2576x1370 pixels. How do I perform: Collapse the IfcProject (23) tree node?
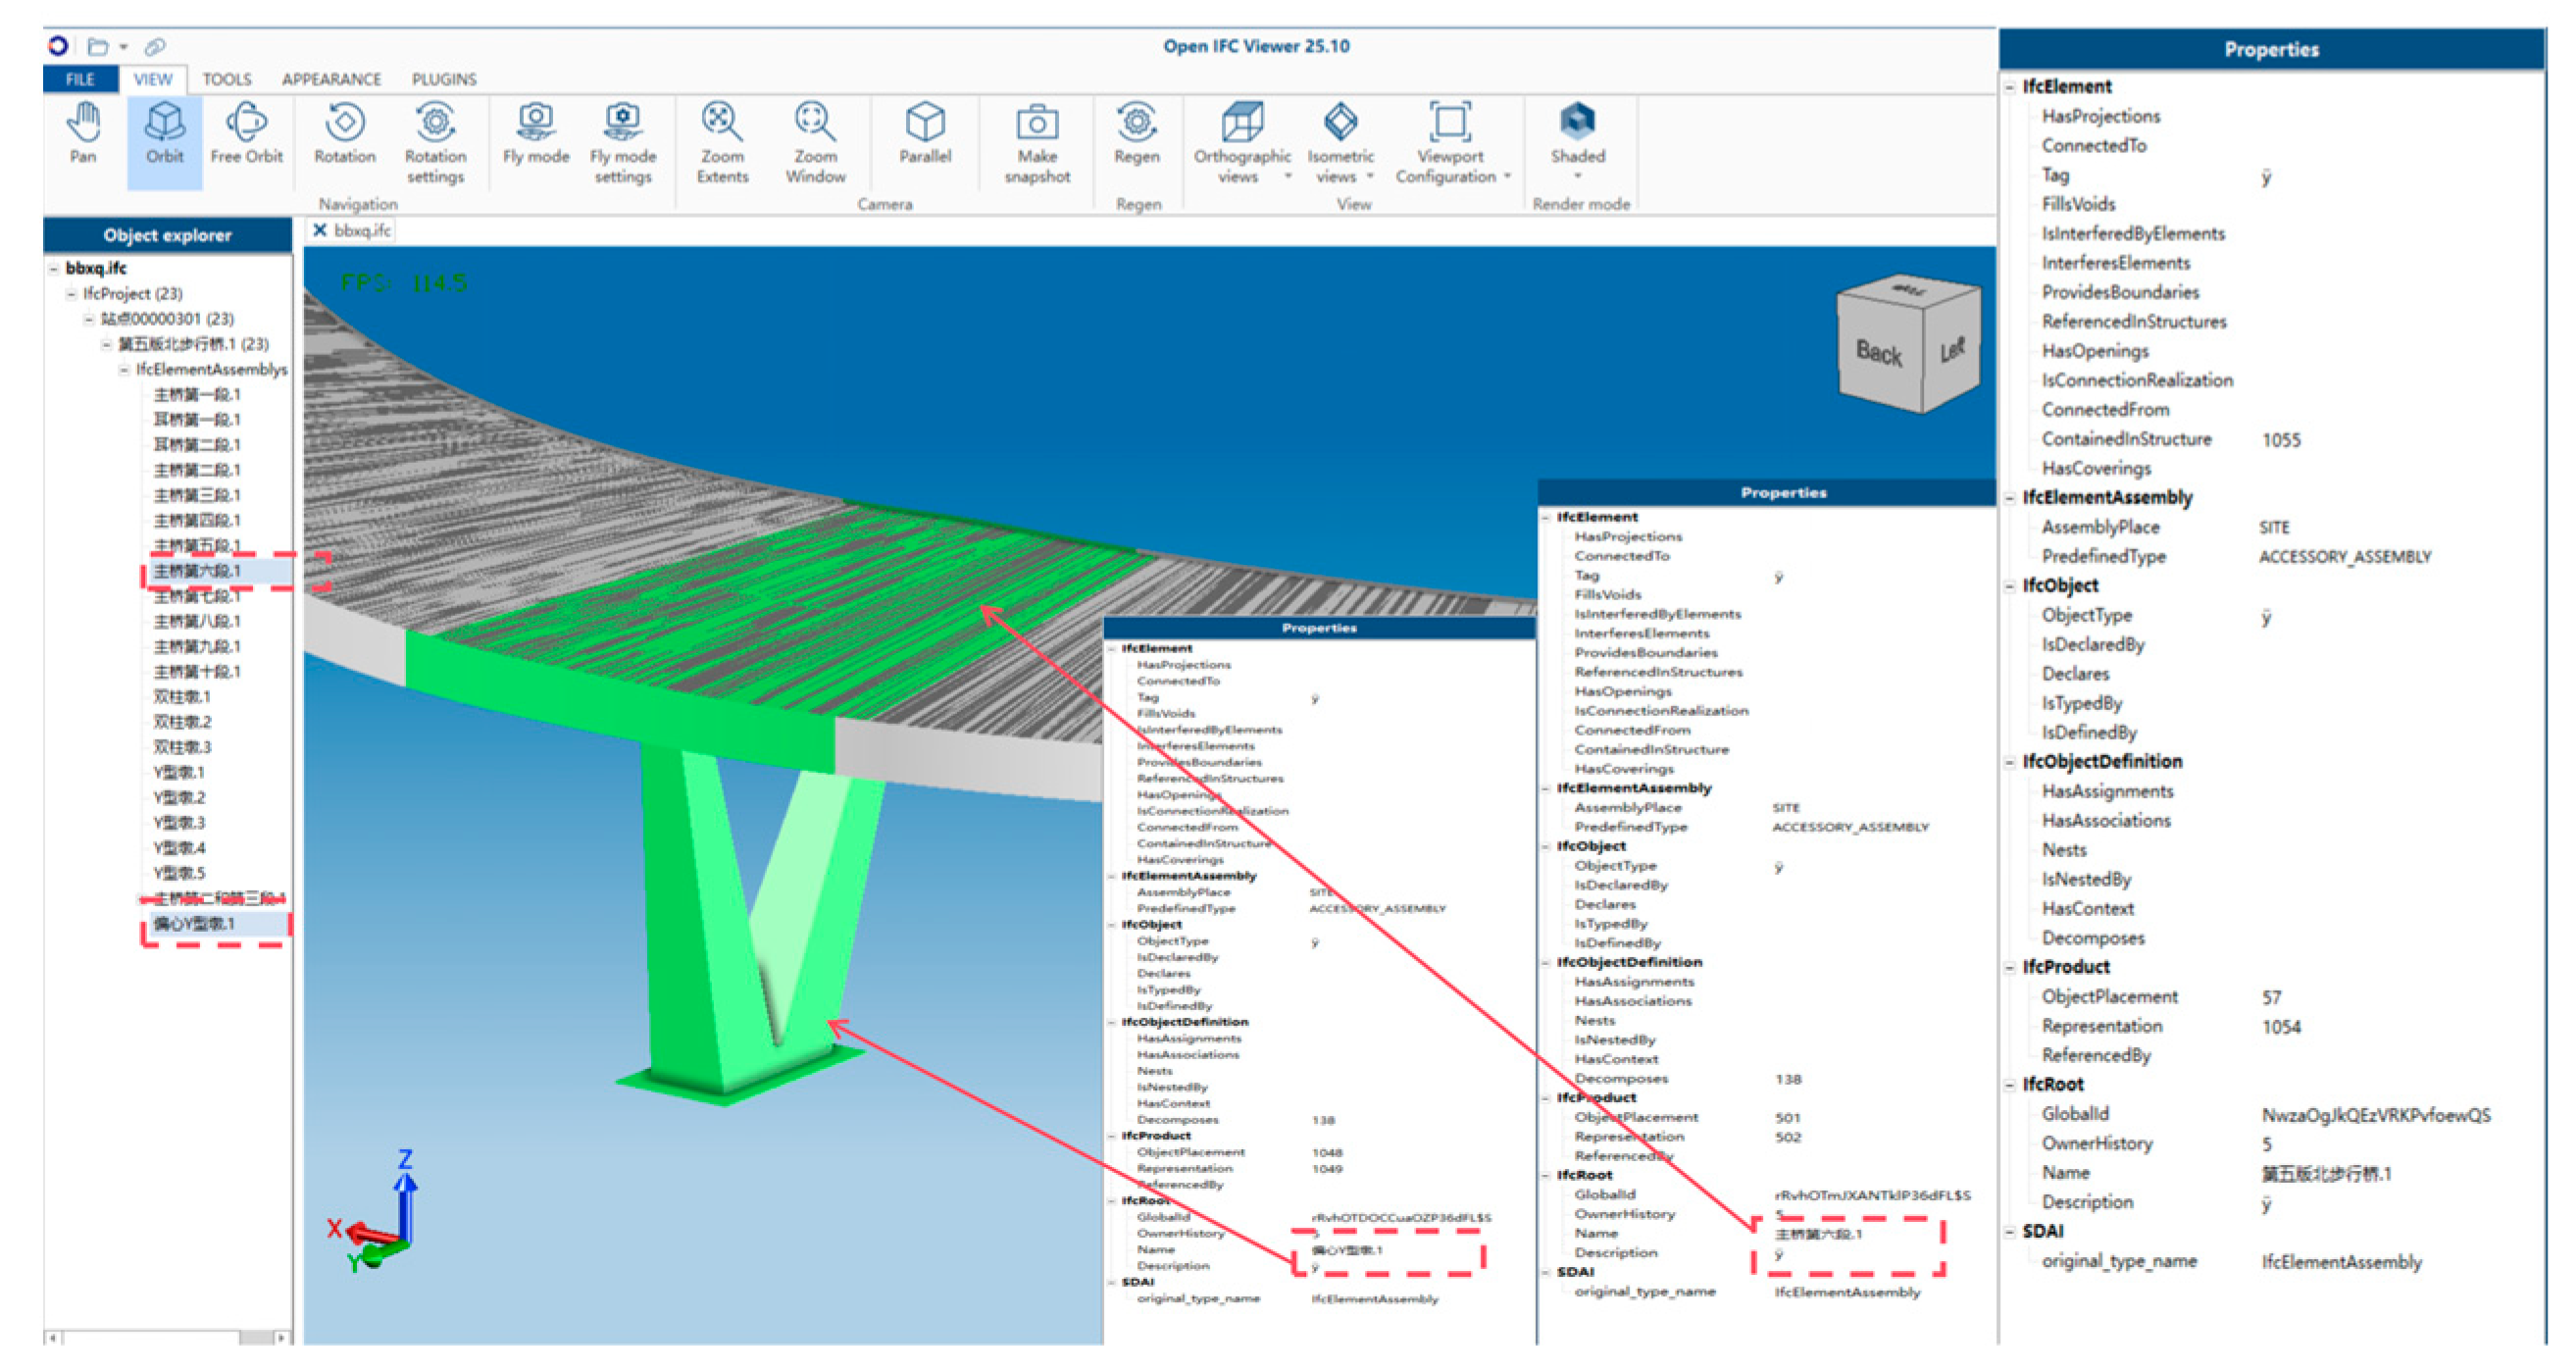point(71,294)
